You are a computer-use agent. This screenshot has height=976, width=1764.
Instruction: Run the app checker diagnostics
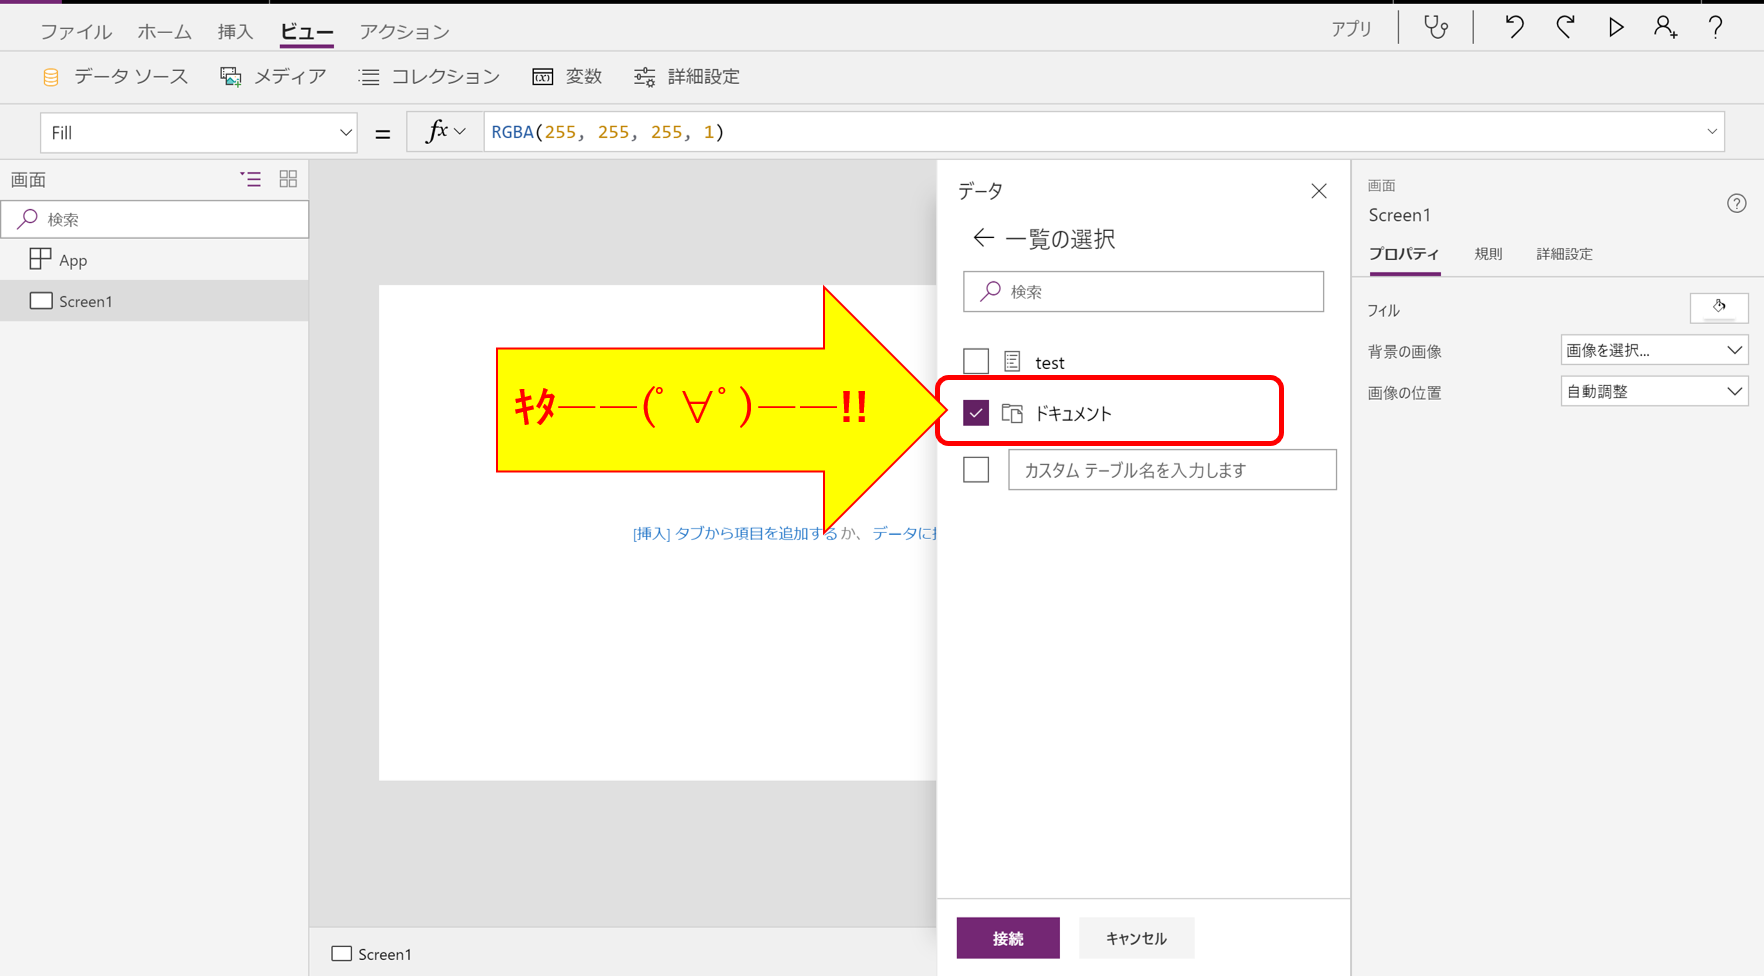[x=1435, y=27]
